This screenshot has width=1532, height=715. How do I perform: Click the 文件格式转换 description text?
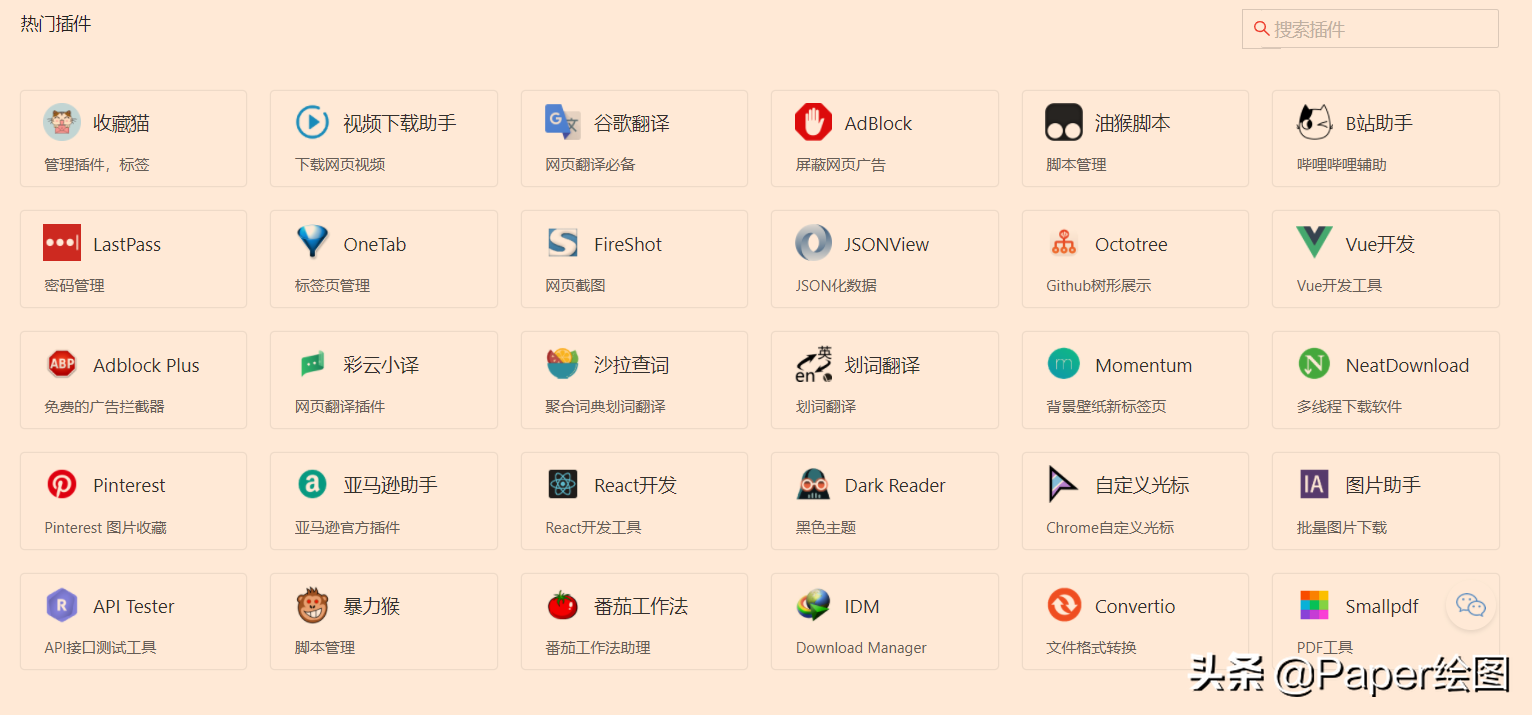(1092, 648)
